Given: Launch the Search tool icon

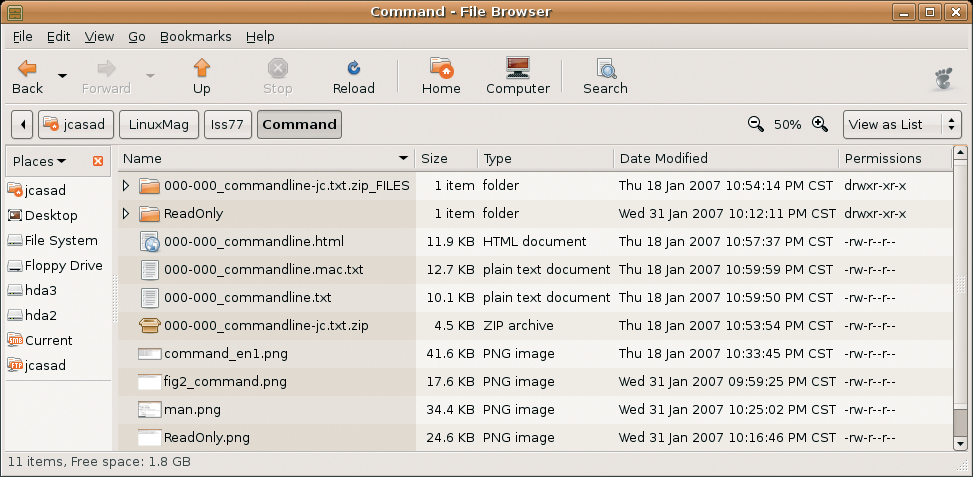Looking at the screenshot, I should [605, 68].
